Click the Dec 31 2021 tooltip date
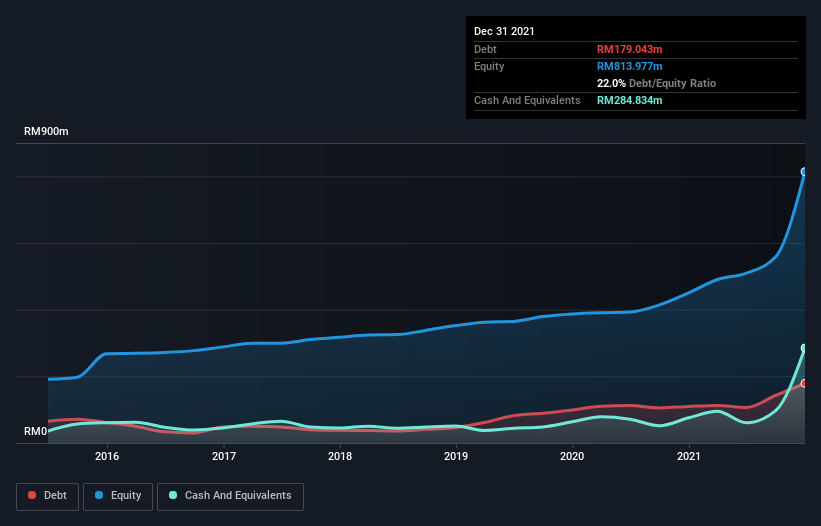The height and width of the screenshot is (526, 821). (504, 31)
